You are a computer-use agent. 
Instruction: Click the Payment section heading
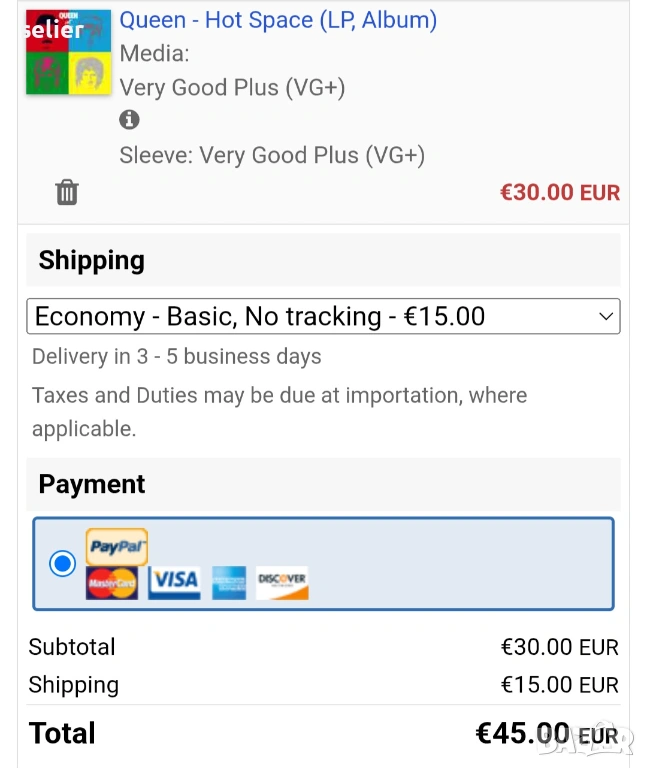tap(92, 485)
